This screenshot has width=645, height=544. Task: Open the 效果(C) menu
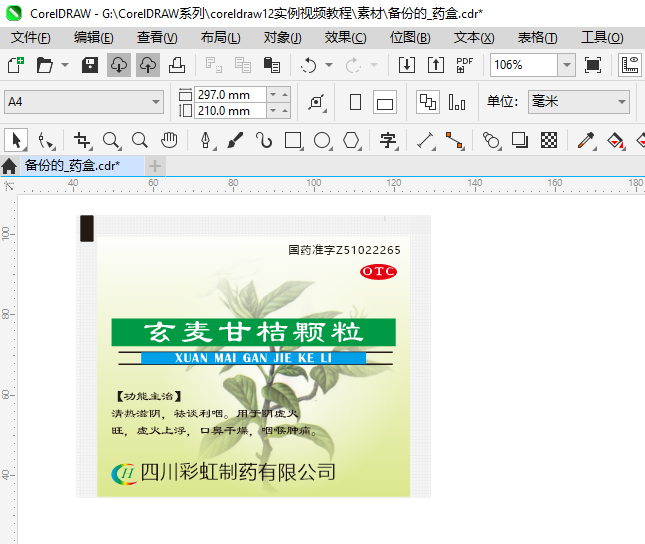[346, 38]
